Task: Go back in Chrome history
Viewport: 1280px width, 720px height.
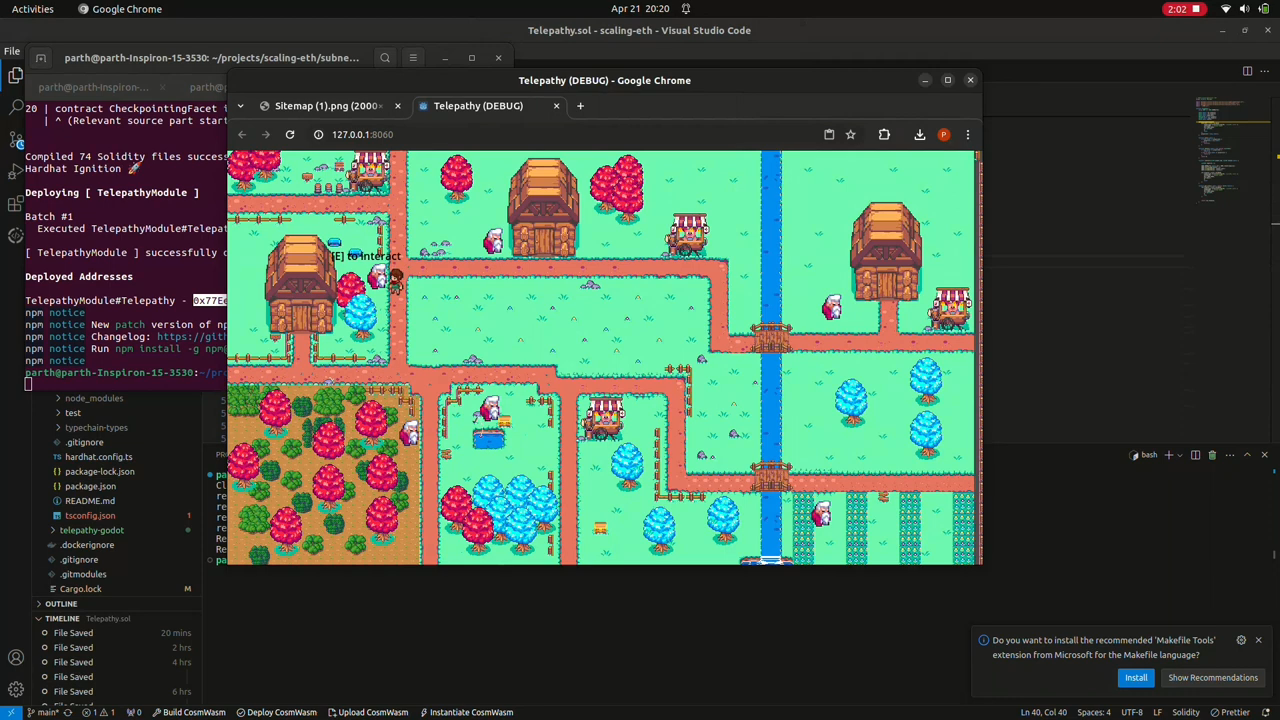Action: (x=242, y=134)
